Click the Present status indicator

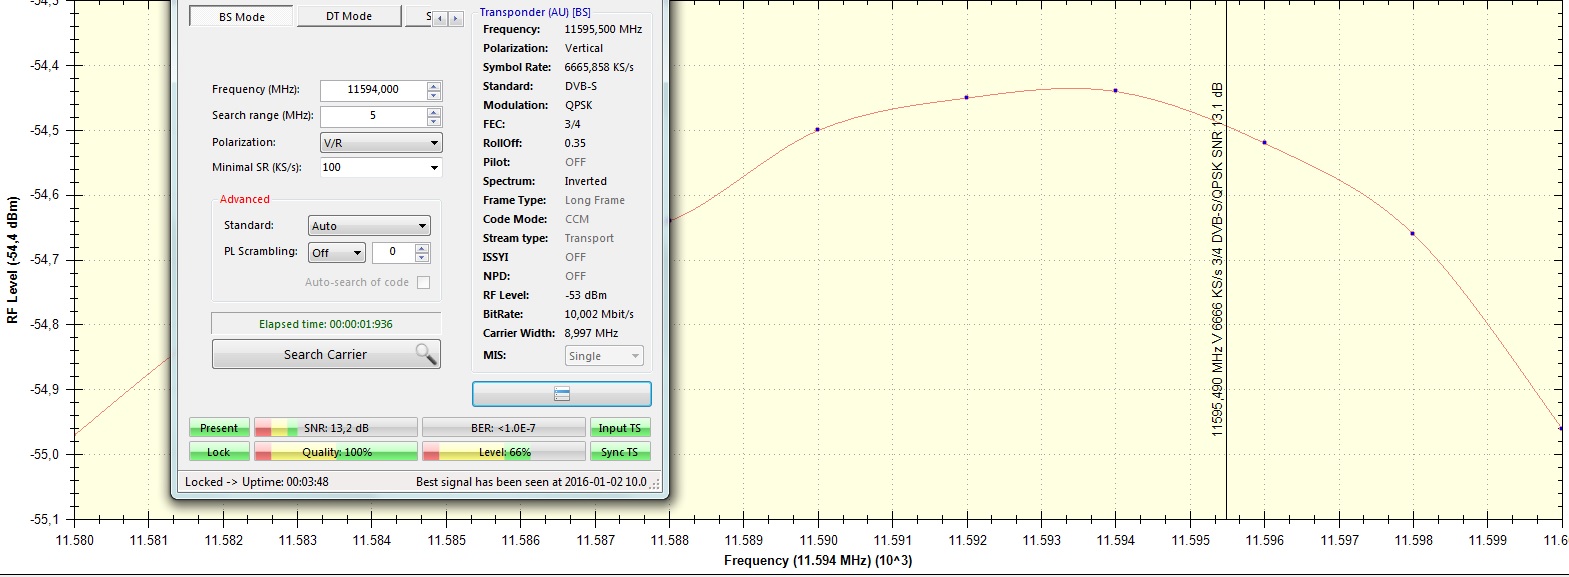219,428
